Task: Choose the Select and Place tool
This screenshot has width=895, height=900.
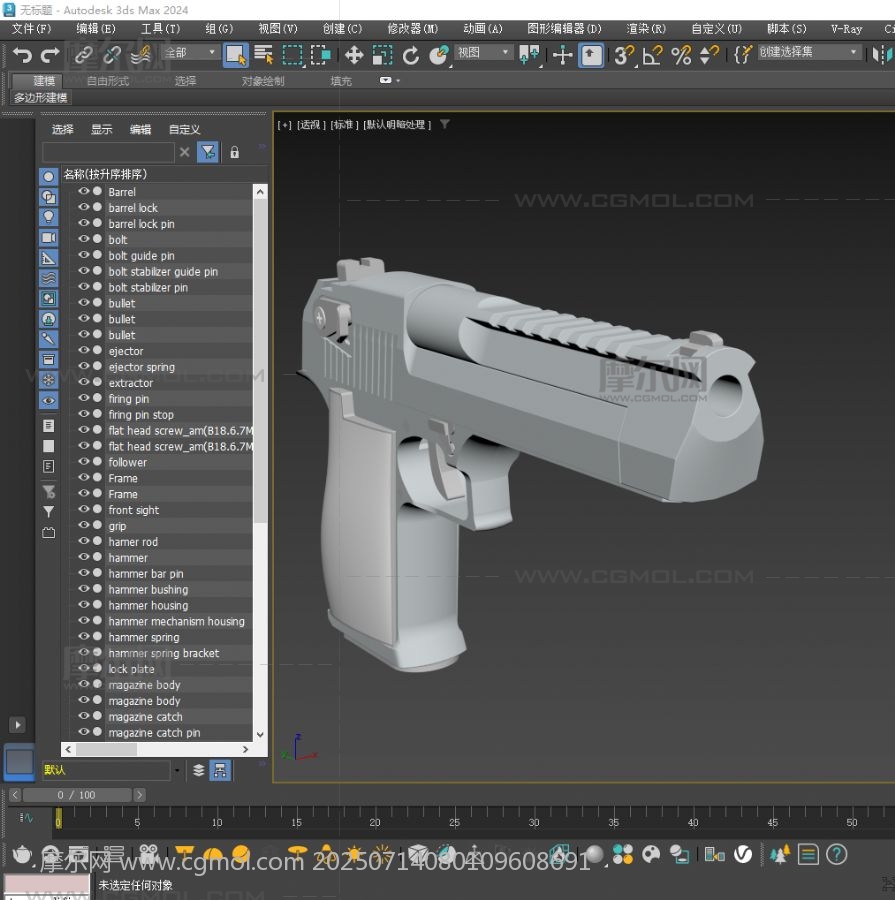Action: [x=439, y=55]
